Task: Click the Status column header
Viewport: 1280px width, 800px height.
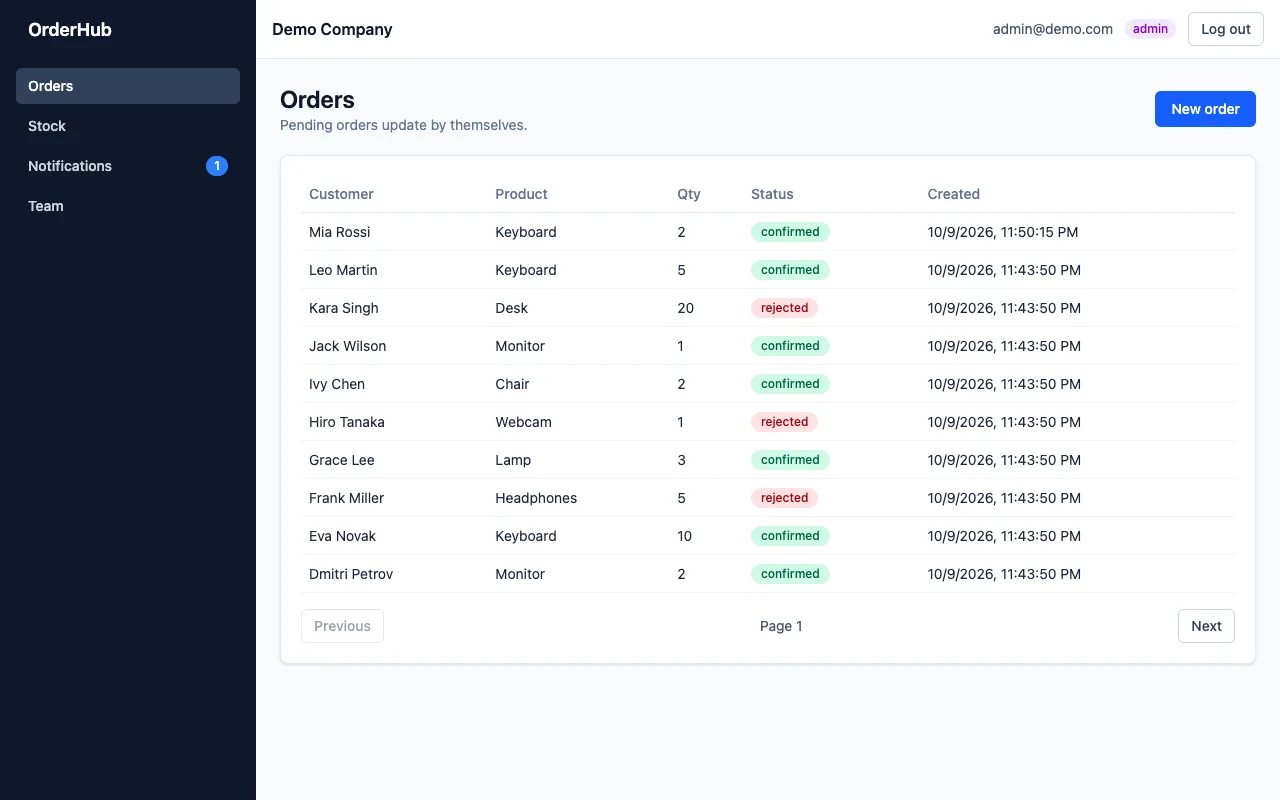Action: (x=772, y=194)
